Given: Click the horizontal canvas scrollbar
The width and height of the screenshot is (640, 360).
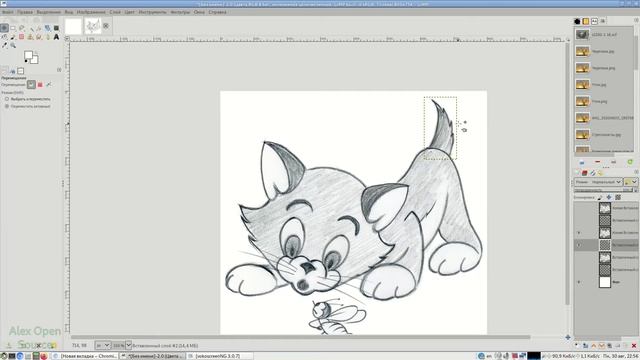Looking at the screenshot, I should tap(301, 337).
